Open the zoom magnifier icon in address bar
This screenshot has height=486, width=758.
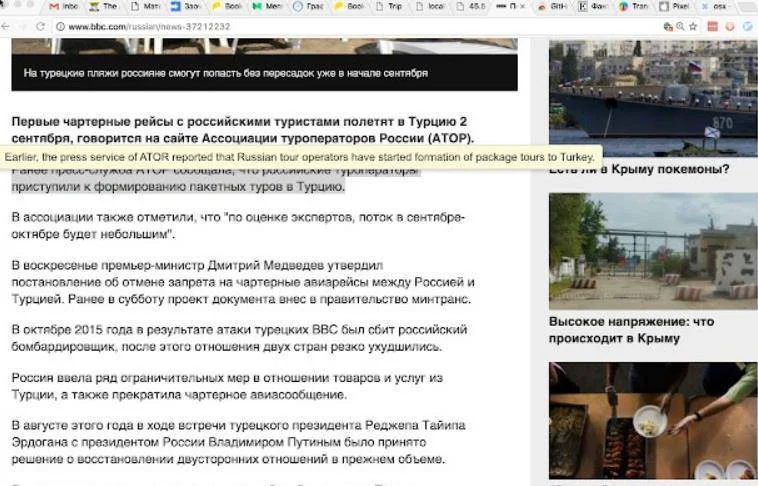click(680, 27)
